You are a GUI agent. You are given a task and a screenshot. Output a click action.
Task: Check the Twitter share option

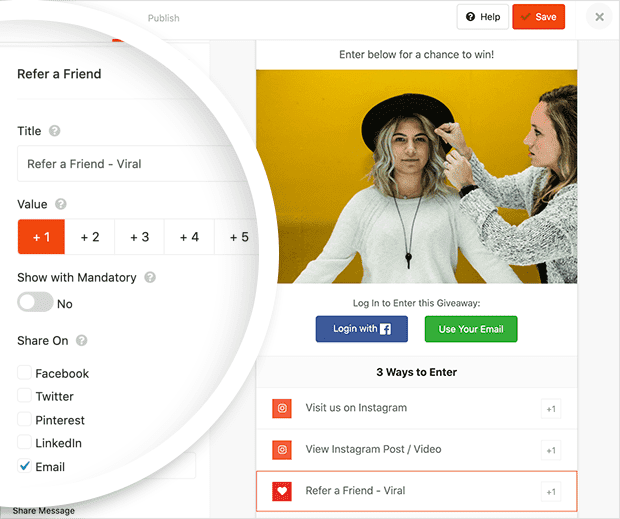coord(25,395)
